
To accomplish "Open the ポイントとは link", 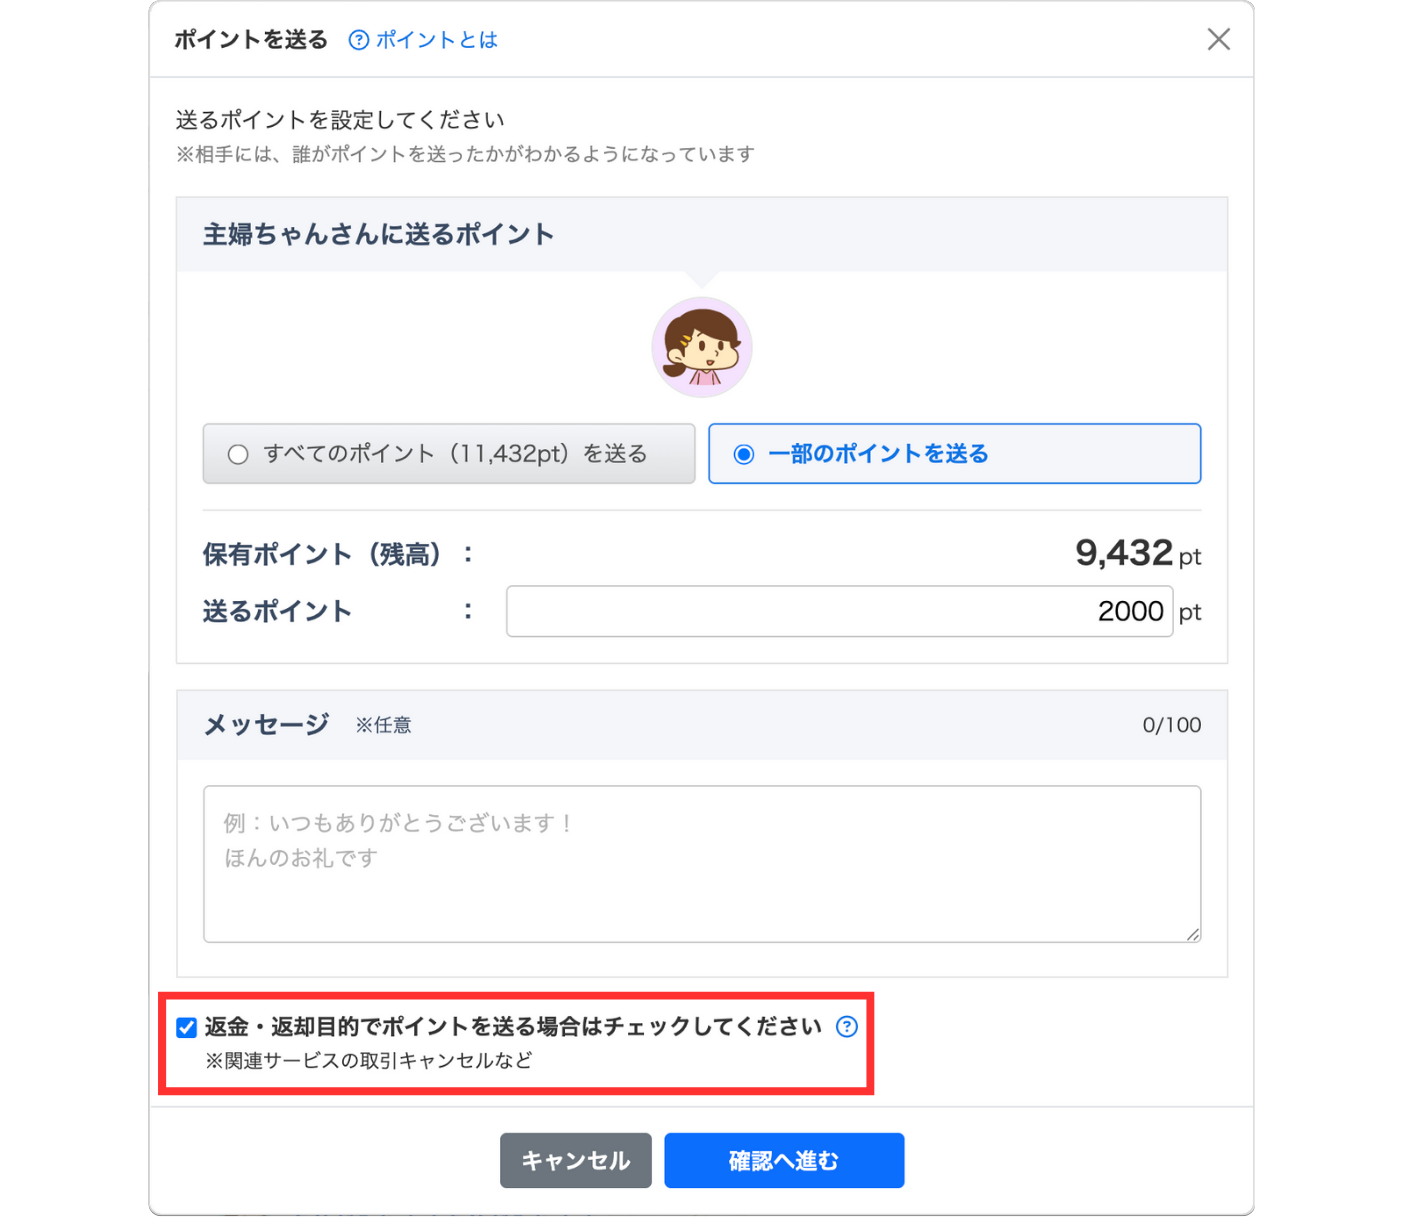I will coord(436,40).
